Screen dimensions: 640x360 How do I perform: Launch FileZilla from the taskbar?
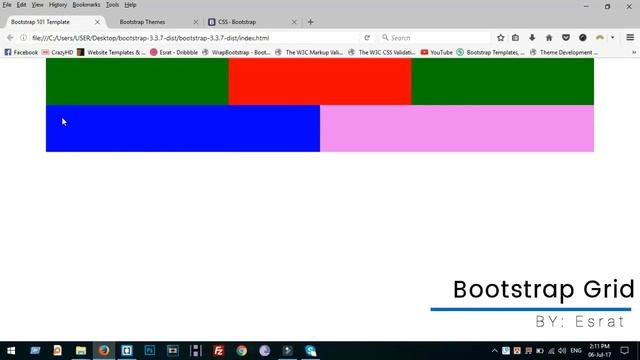point(219,351)
